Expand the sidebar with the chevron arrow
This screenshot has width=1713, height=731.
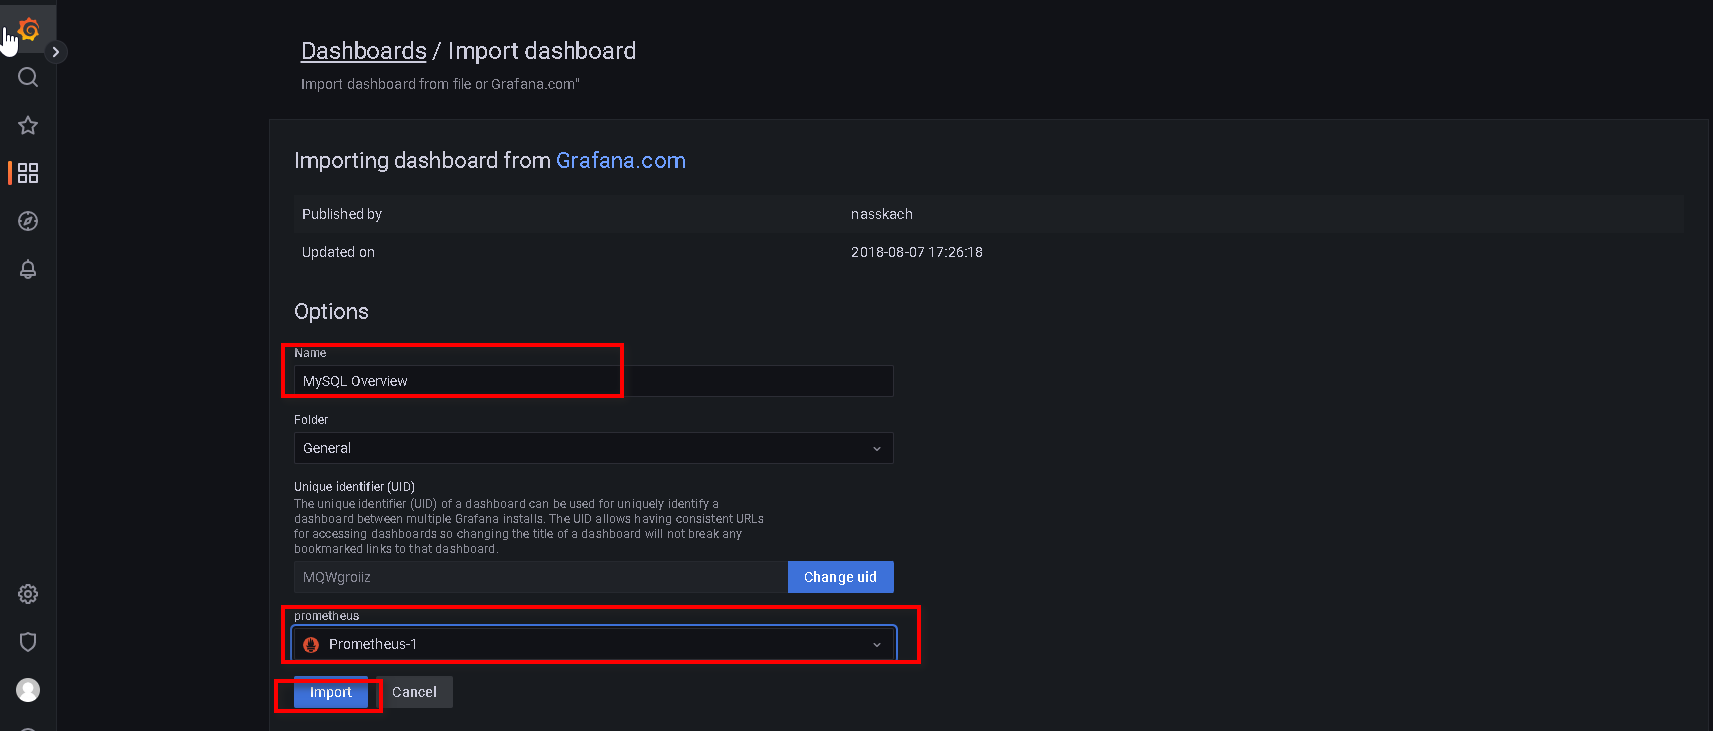(56, 52)
